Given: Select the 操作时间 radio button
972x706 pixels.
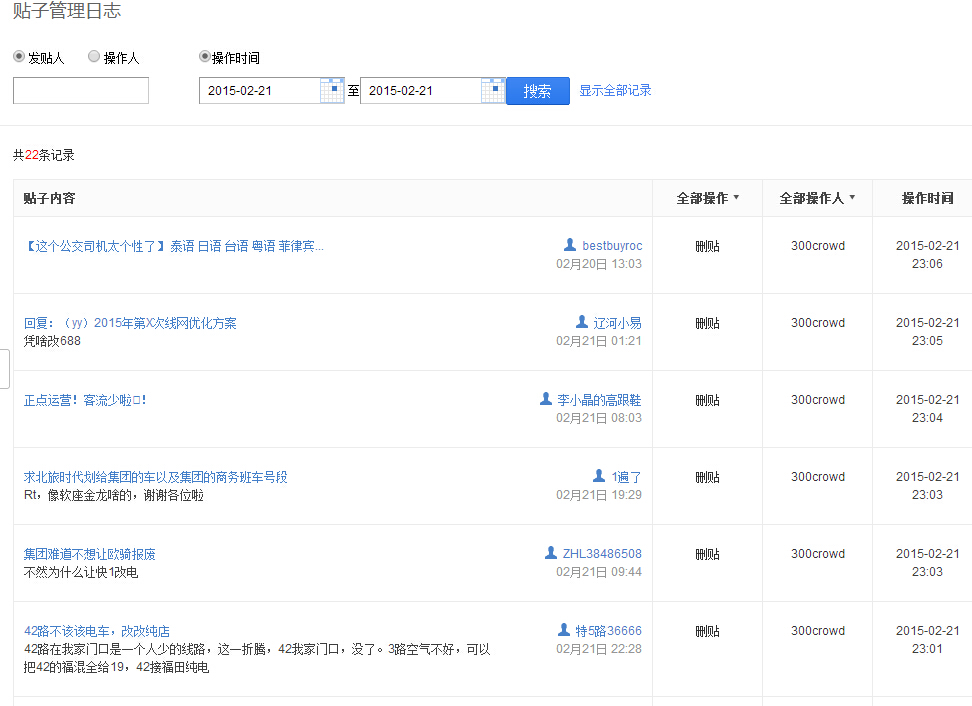Looking at the screenshot, I should 205,56.
